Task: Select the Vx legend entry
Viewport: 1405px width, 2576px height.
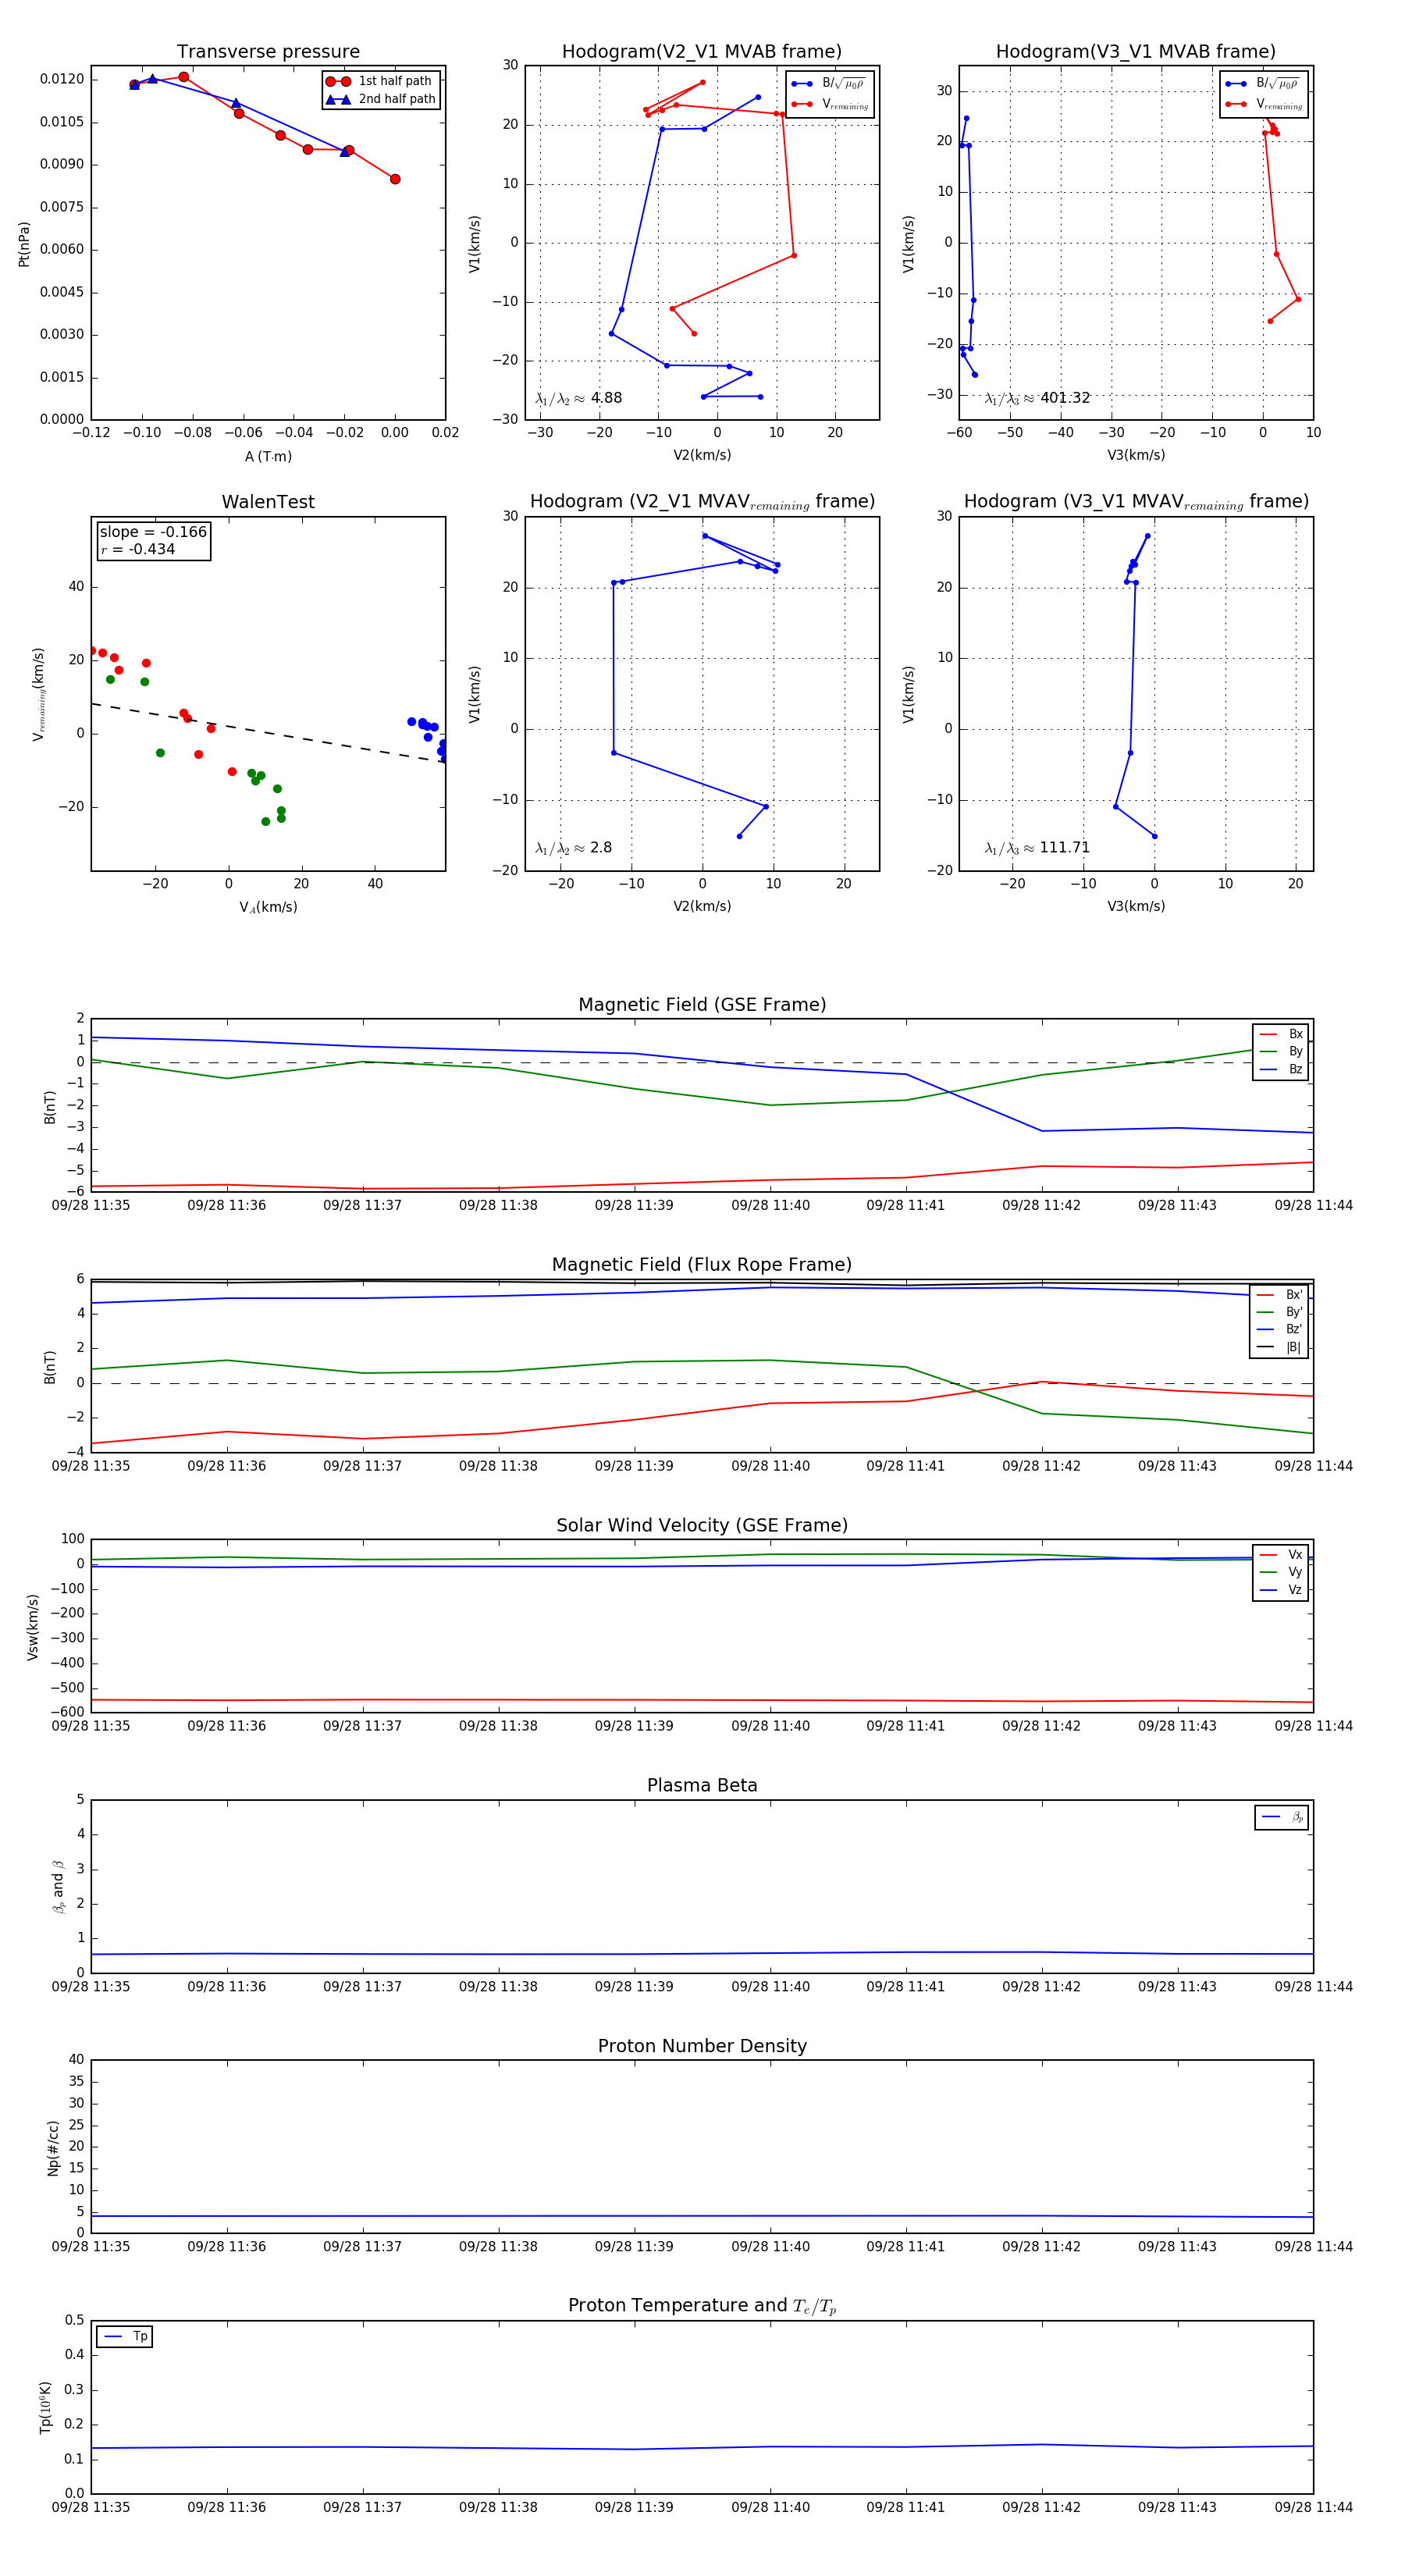Action: click(1281, 1555)
